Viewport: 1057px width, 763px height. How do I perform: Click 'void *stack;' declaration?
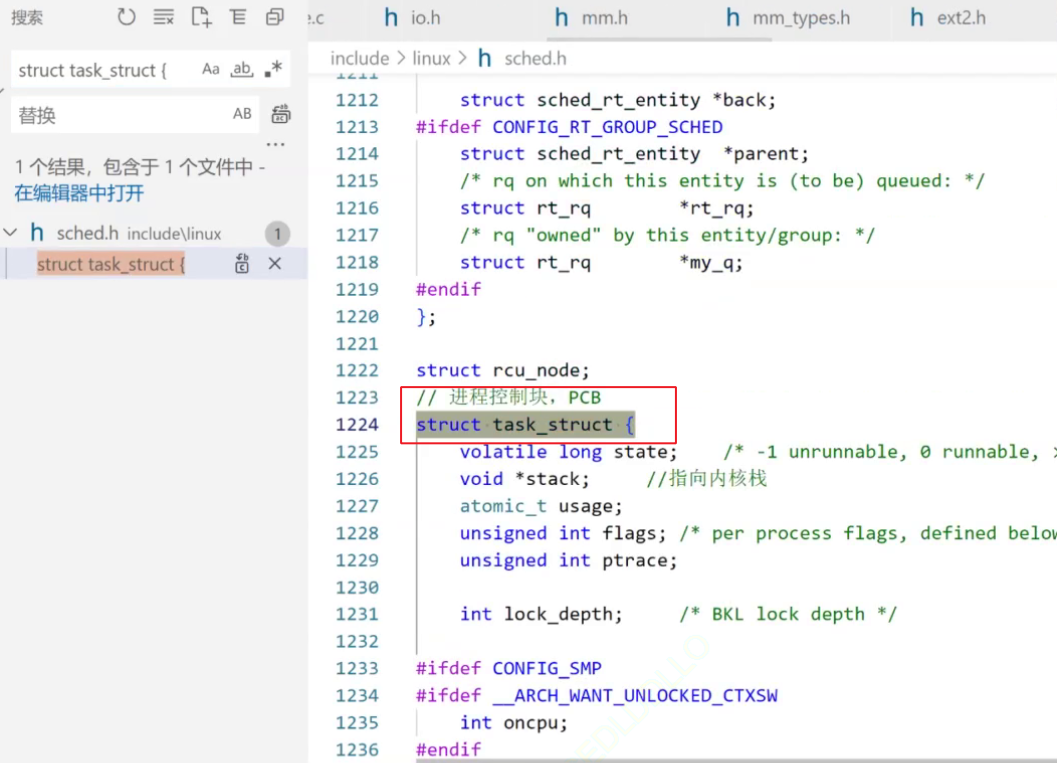tap(524, 479)
